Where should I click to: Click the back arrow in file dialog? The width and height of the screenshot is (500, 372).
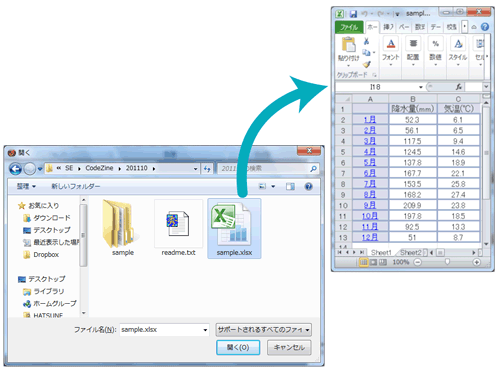(x=15, y=169)
